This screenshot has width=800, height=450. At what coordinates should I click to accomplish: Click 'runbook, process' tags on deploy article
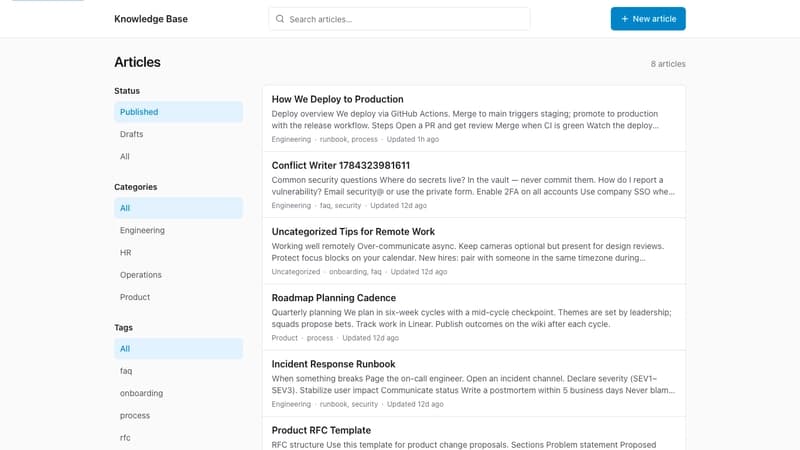pos(348,139)
